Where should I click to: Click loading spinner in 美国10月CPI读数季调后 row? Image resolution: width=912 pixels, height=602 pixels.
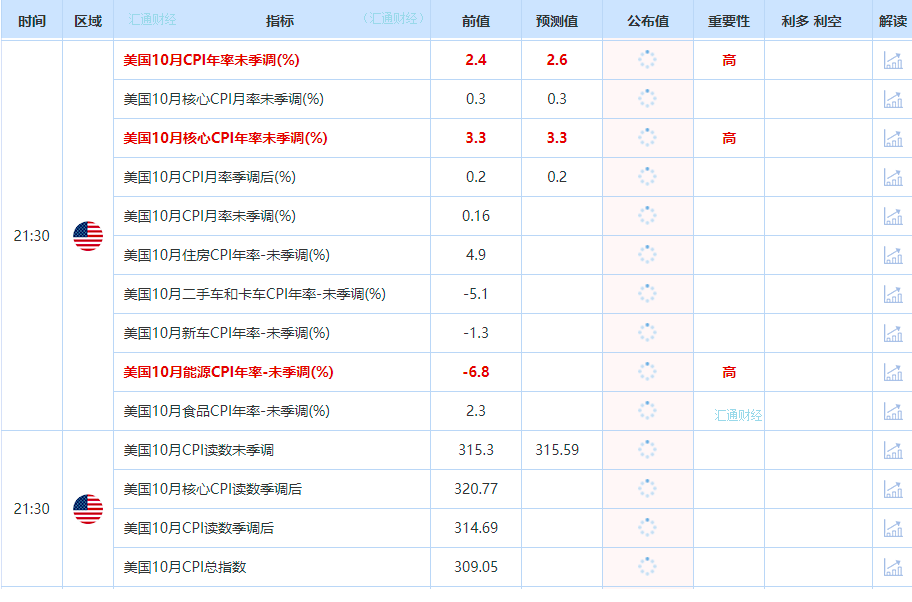pyautogui.click(x=647, y=528)
